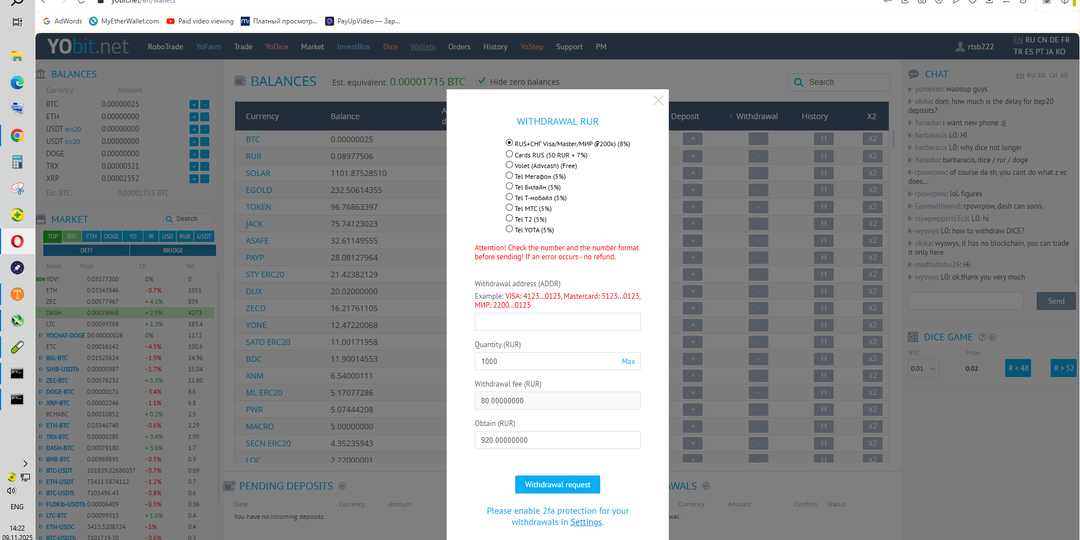
Task: Click the volume speaker icon in the tray
Action: (11, 491)
